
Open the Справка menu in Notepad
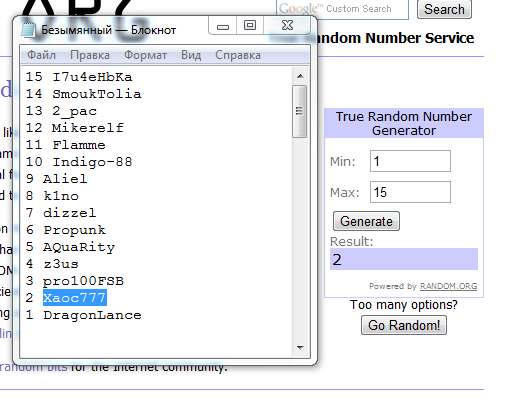[x=238, y=55]
